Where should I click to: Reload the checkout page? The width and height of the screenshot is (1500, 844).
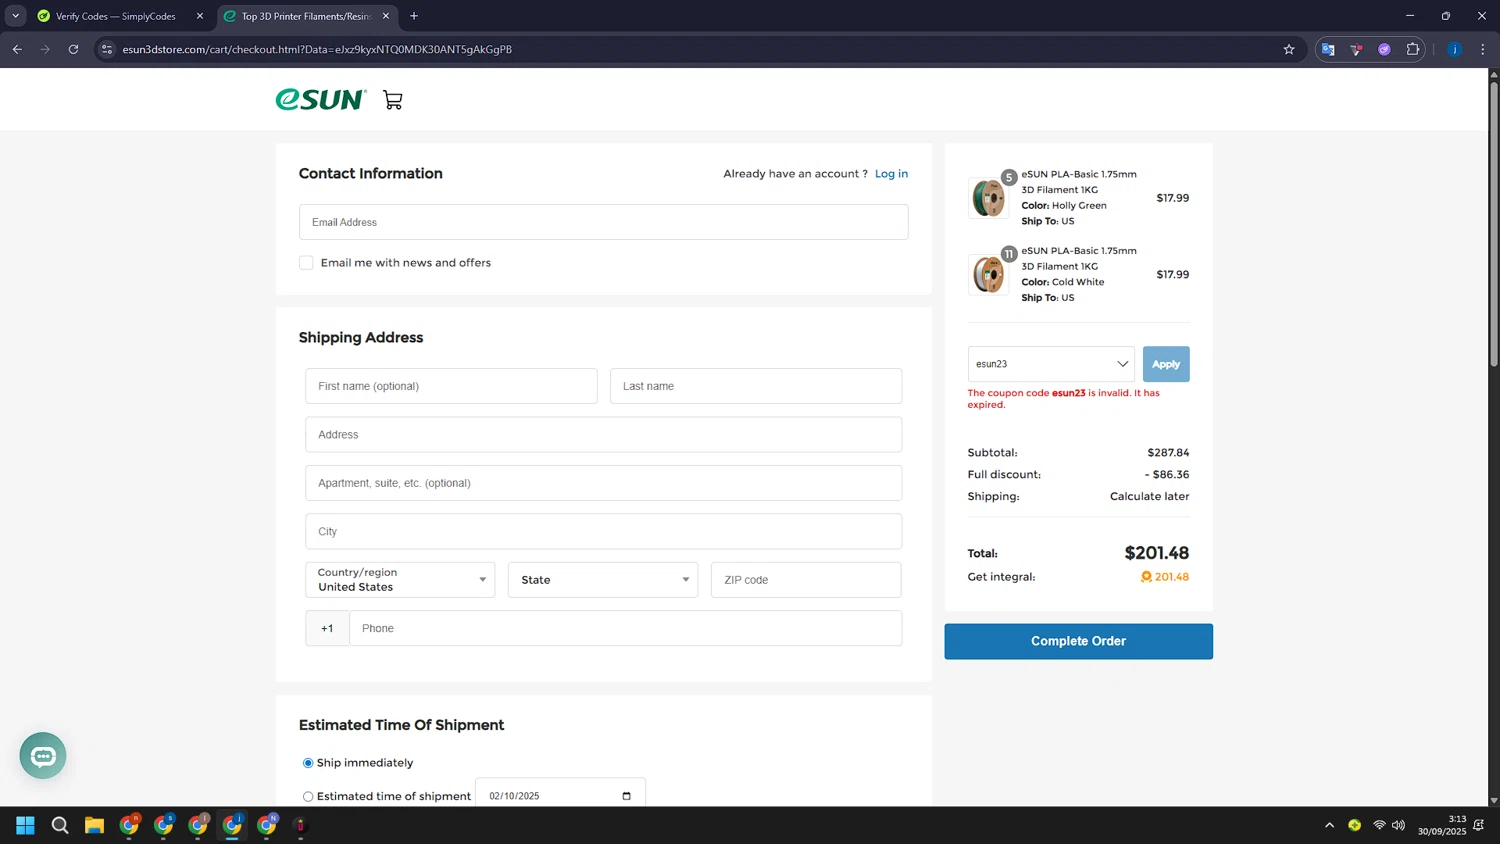click(x=73, y=49)
